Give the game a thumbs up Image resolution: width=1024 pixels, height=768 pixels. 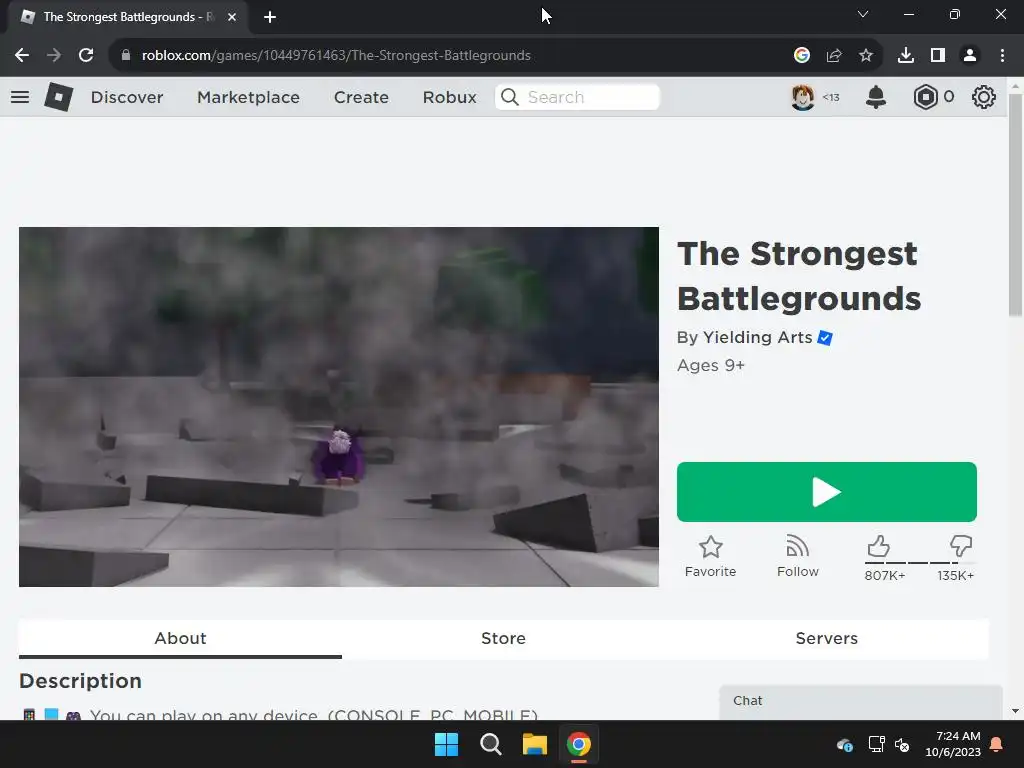click(x=878, y=546)
